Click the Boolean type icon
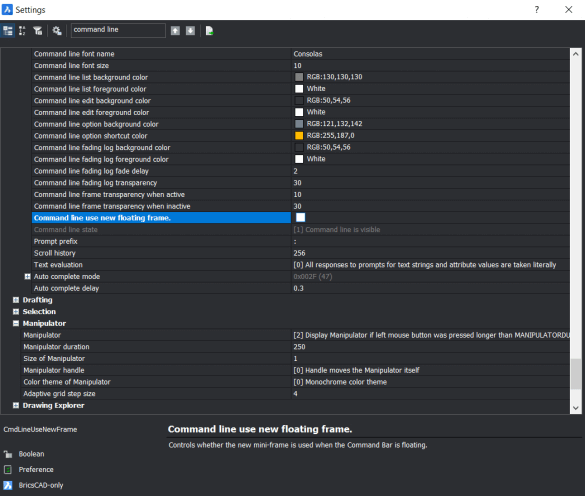The height and width of the screenshot is (496, 585). point(8,454)
